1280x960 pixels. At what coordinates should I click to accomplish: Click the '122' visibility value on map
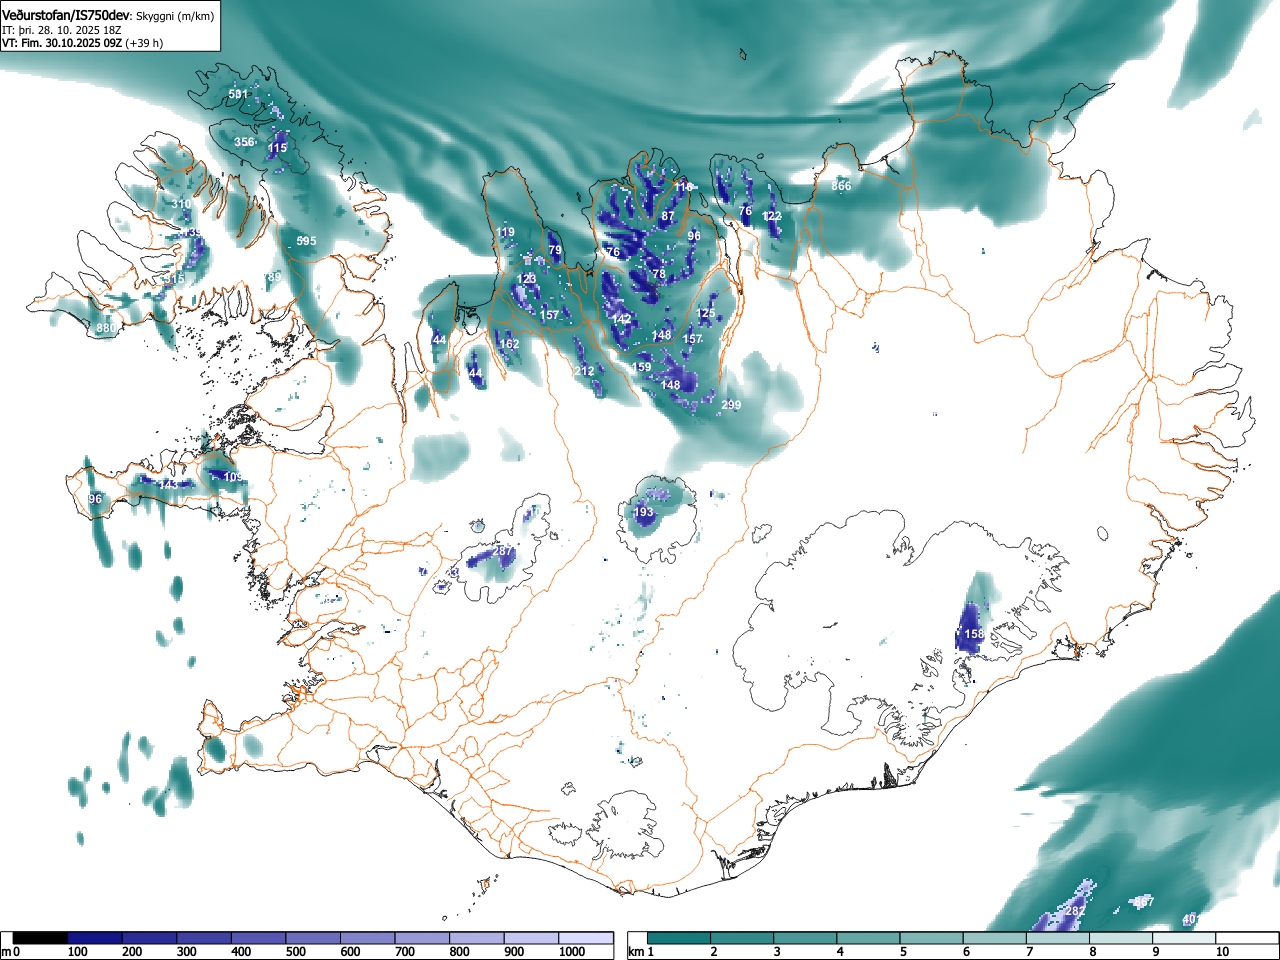772,216
